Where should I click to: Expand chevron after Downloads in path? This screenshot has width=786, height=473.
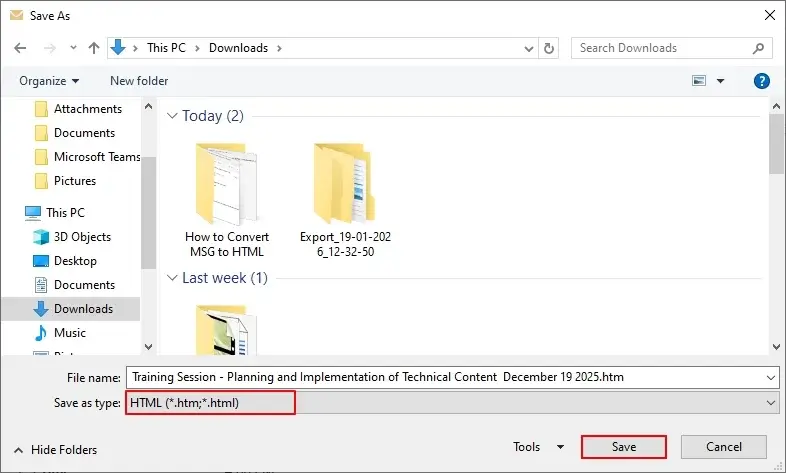click(279, 48)
